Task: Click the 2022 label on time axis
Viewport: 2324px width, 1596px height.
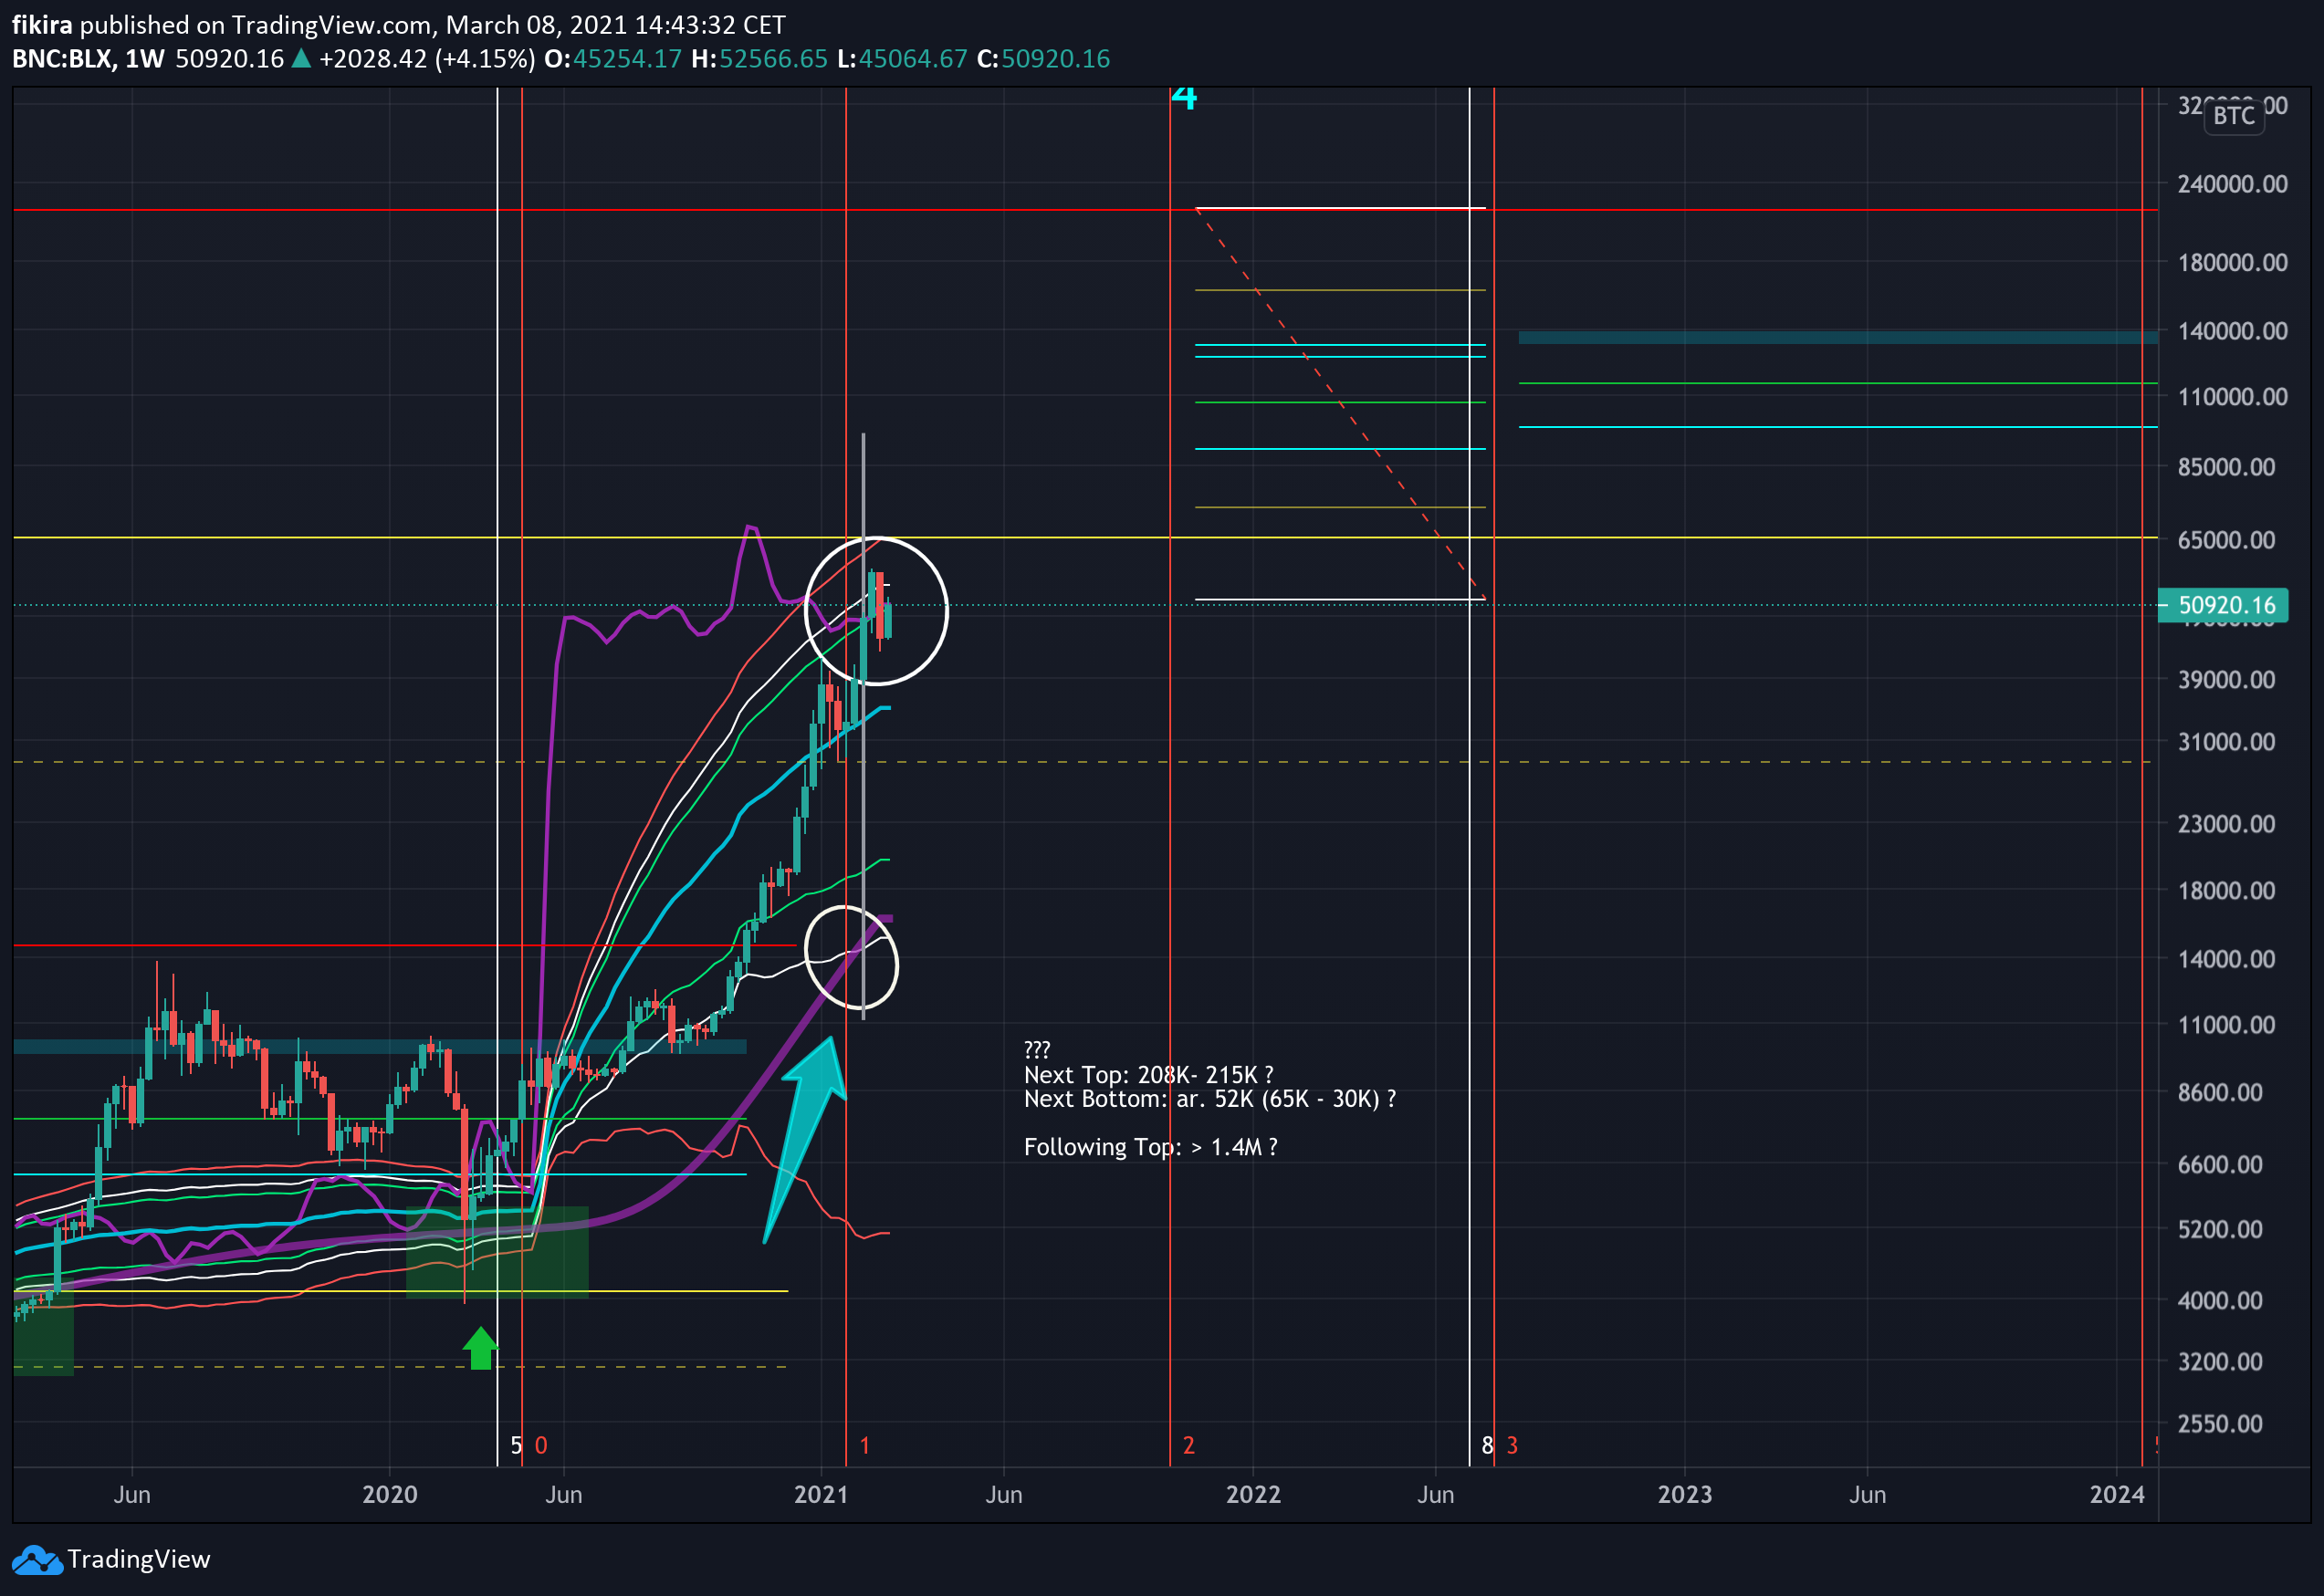Action: 1253,1495
